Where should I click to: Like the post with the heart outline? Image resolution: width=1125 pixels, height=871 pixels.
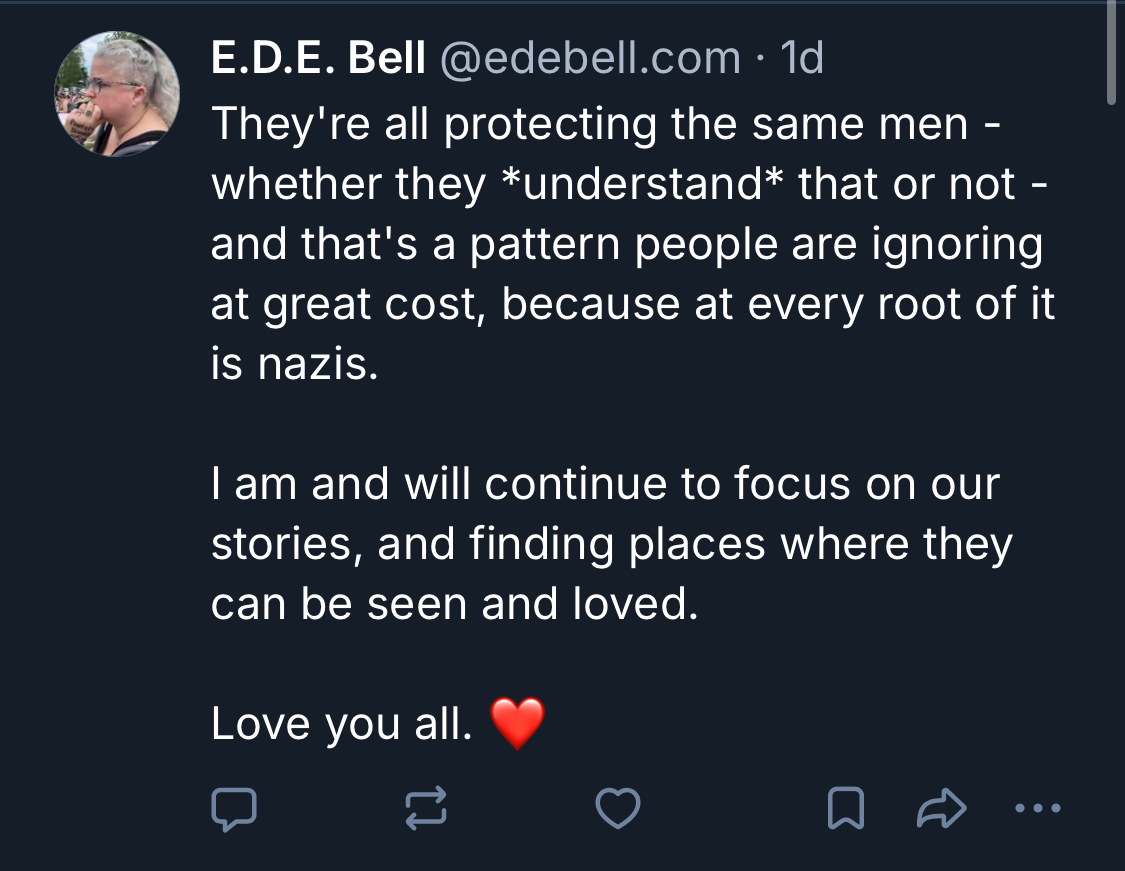tap(618, 808)
